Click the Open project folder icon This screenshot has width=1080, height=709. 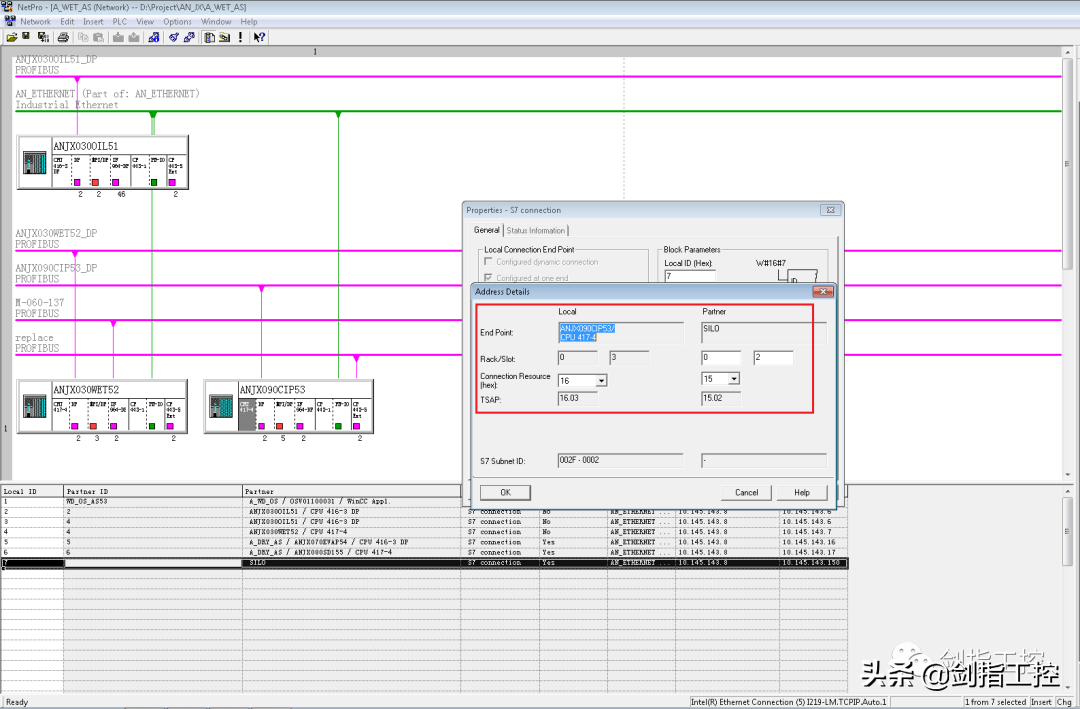coord(12,37)
